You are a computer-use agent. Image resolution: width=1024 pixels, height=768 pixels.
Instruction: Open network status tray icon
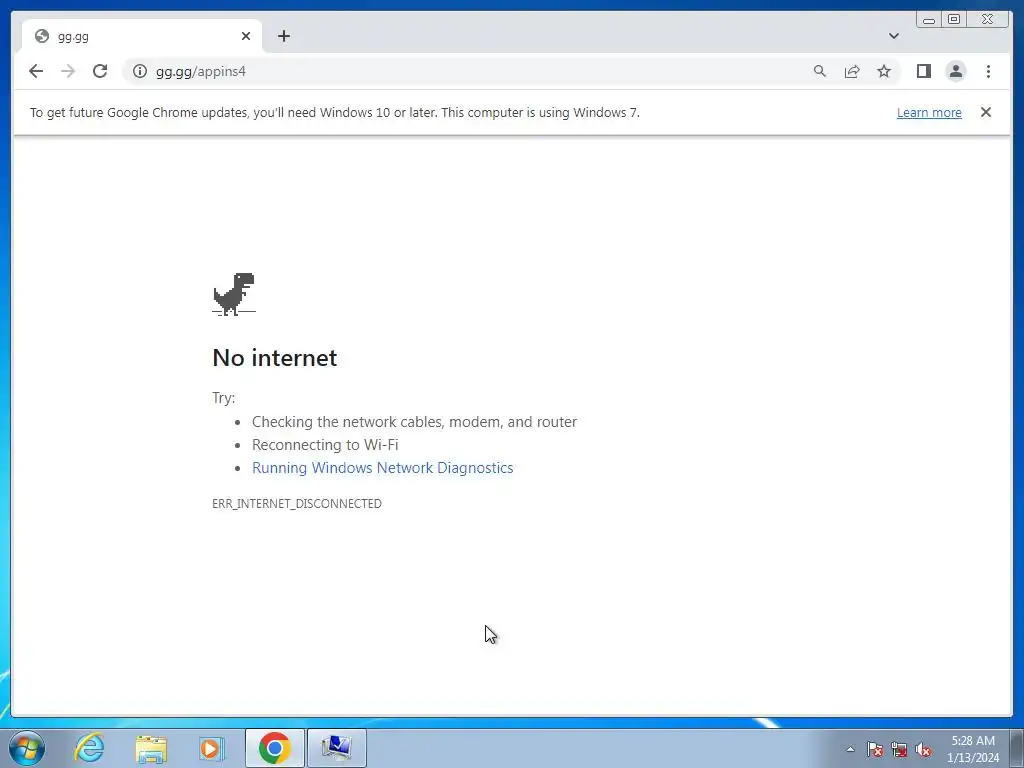[x=899, y=749]
